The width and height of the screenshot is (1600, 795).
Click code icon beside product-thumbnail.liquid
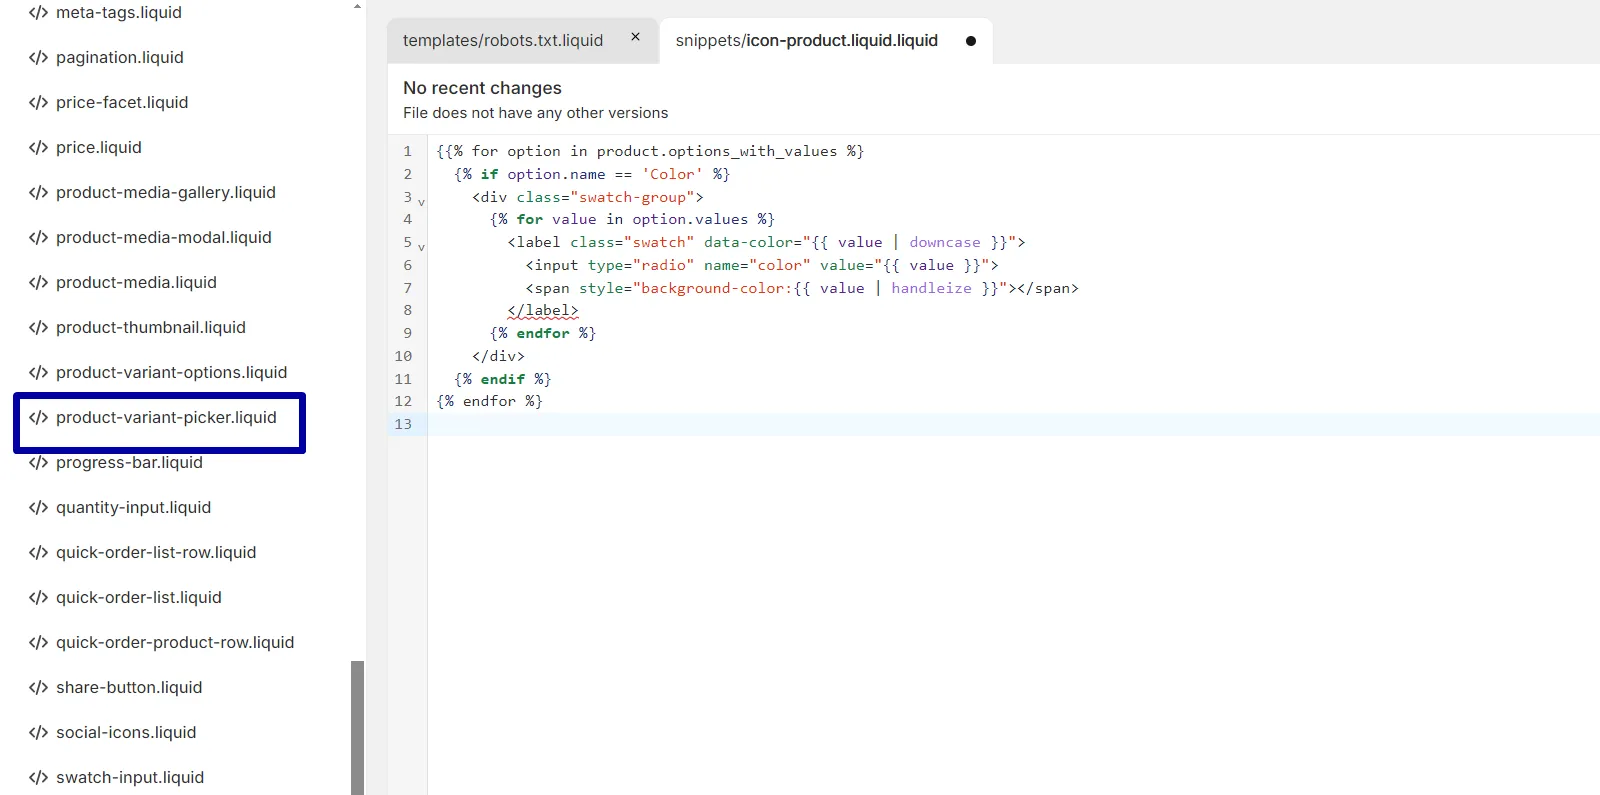point(38,328)
